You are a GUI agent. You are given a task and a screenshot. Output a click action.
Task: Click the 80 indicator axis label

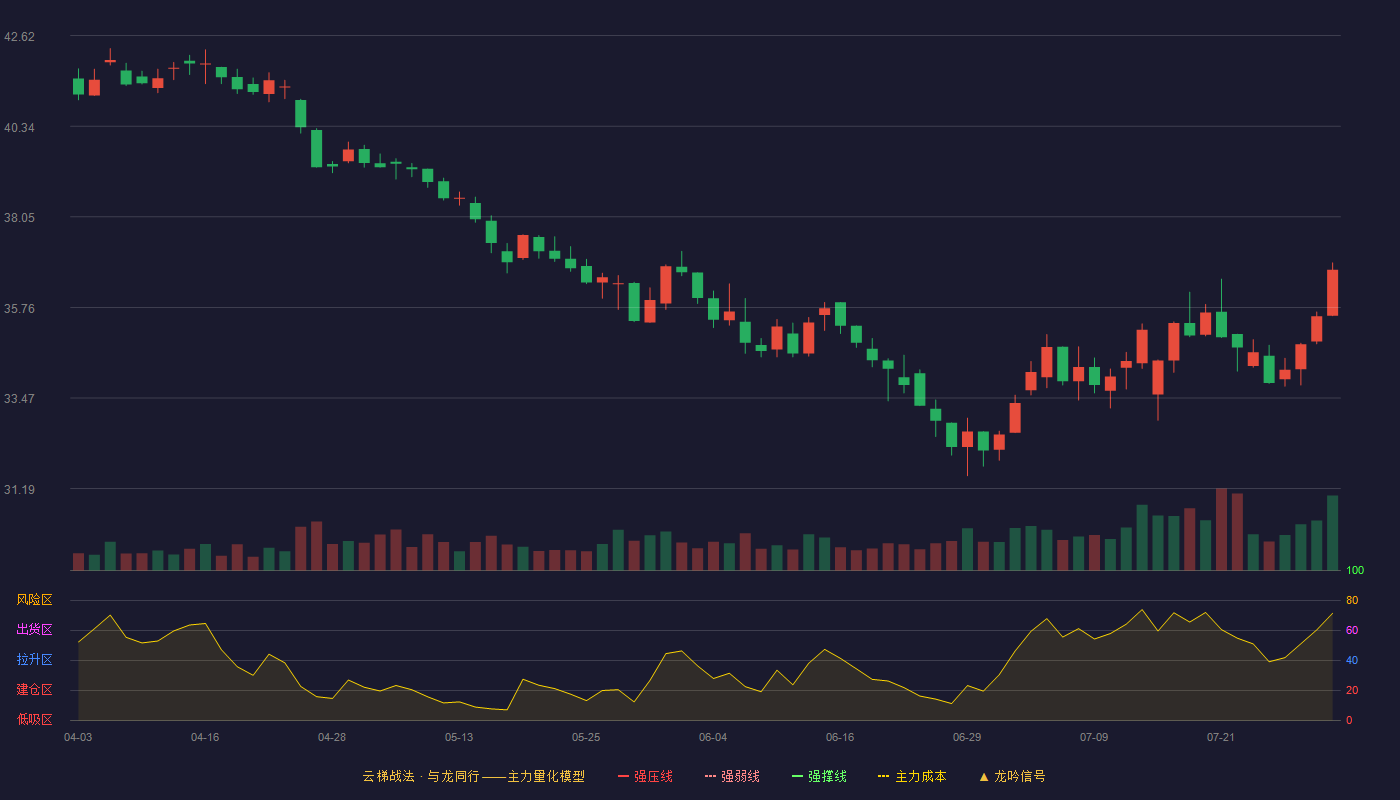(1352, 600)
